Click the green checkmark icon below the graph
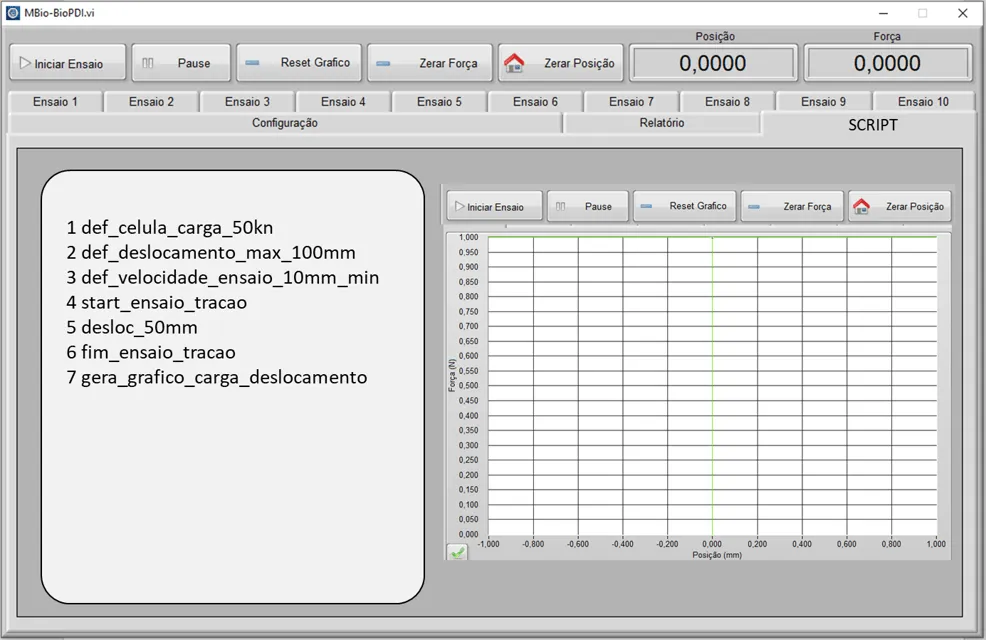This screenshot has height=640, width=986. [x=457, y=553]
